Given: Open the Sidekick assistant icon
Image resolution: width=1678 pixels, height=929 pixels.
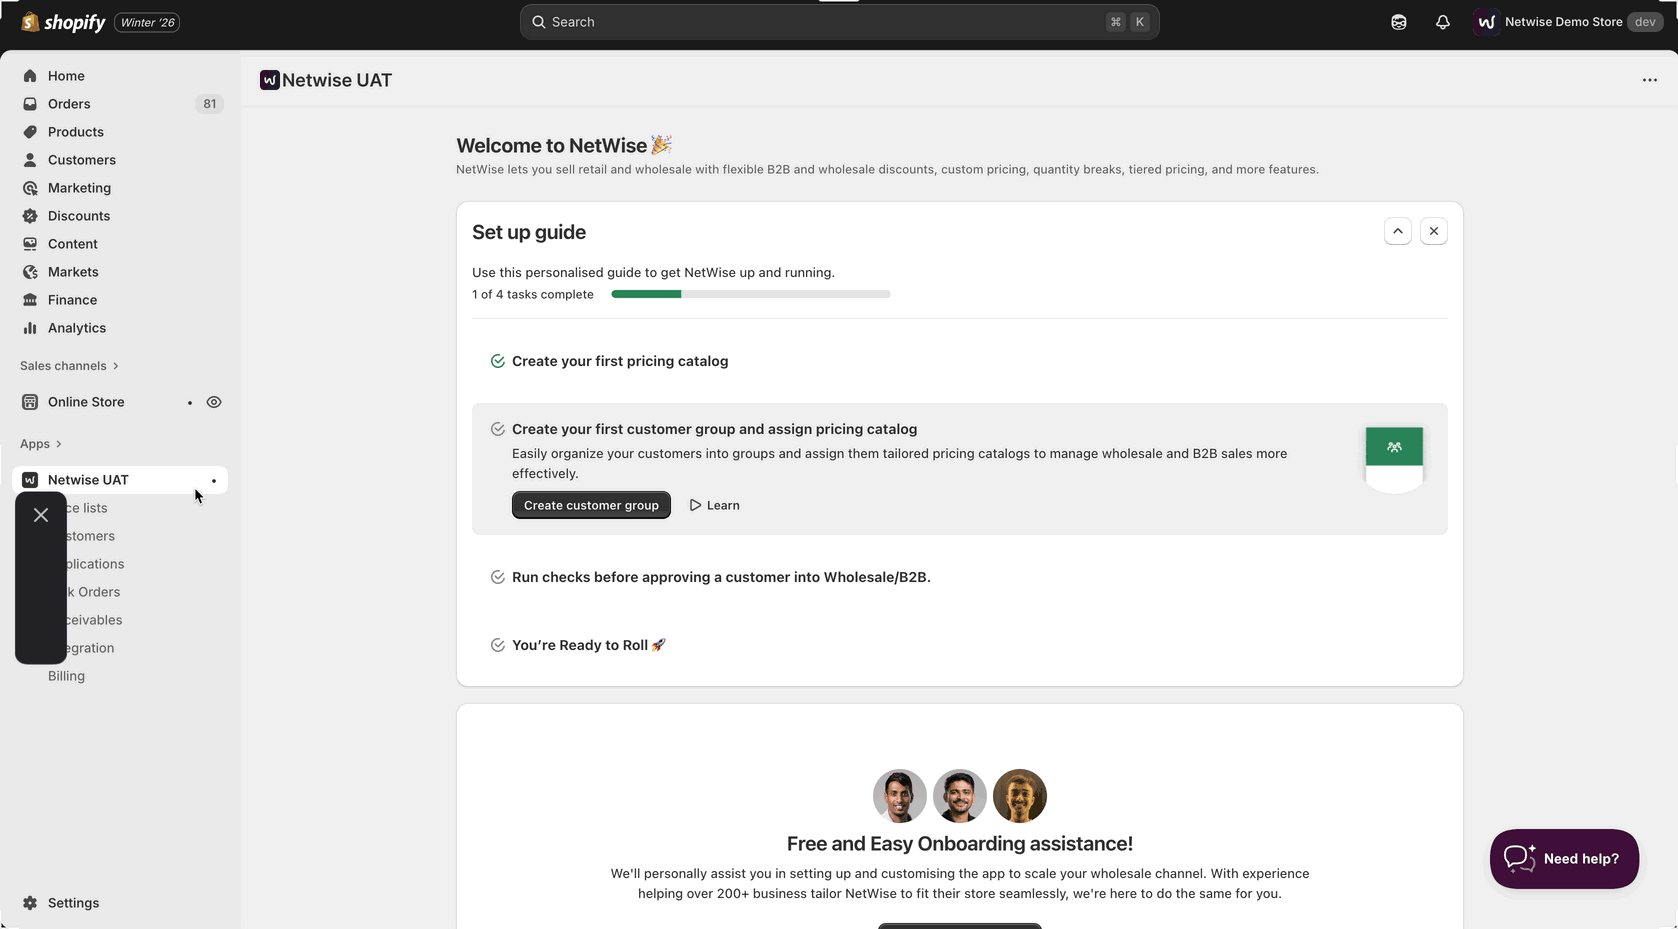Looking at the screenshot, I should (1398, 22).
